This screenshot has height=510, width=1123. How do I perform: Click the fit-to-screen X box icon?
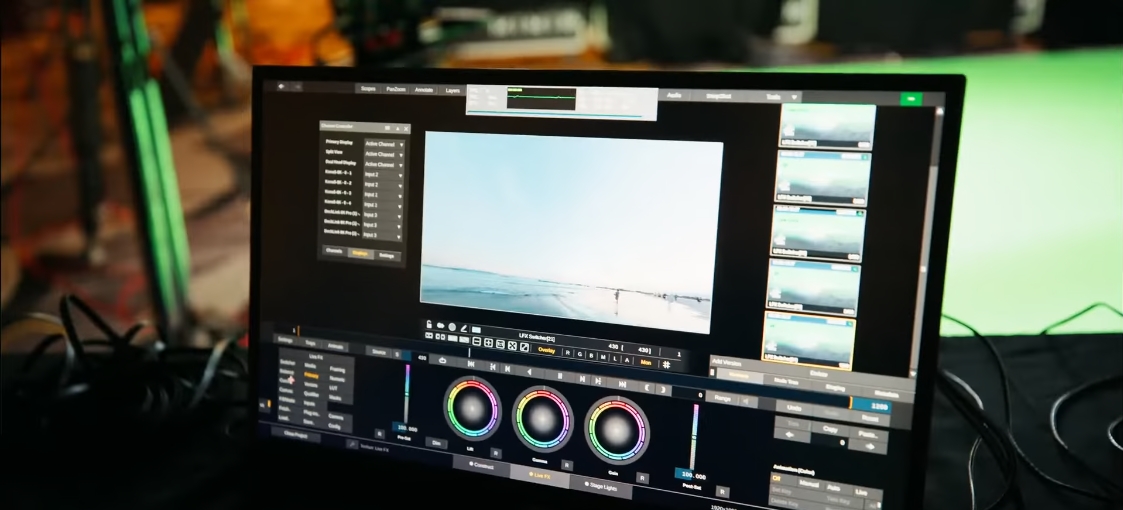(x=511, y=346)
